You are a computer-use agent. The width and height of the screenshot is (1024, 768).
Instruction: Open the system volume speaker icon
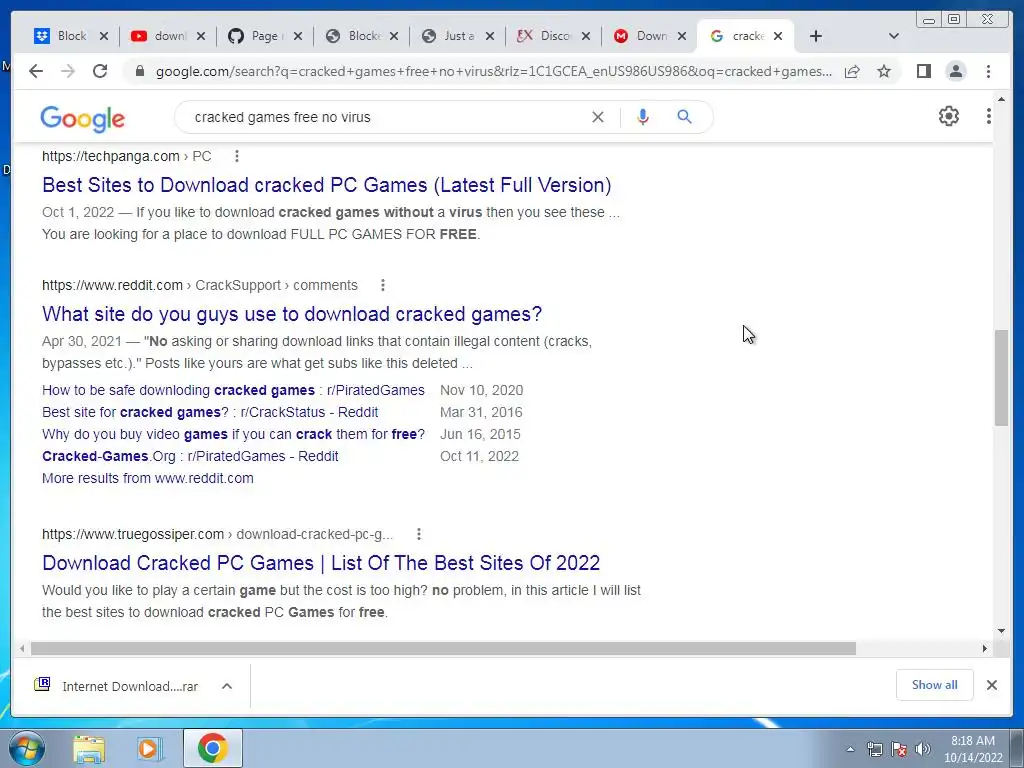[x=922, y=749]
